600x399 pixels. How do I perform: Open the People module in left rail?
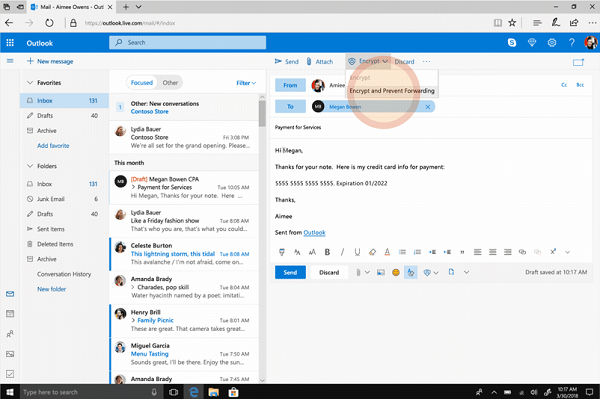[10, 334]
